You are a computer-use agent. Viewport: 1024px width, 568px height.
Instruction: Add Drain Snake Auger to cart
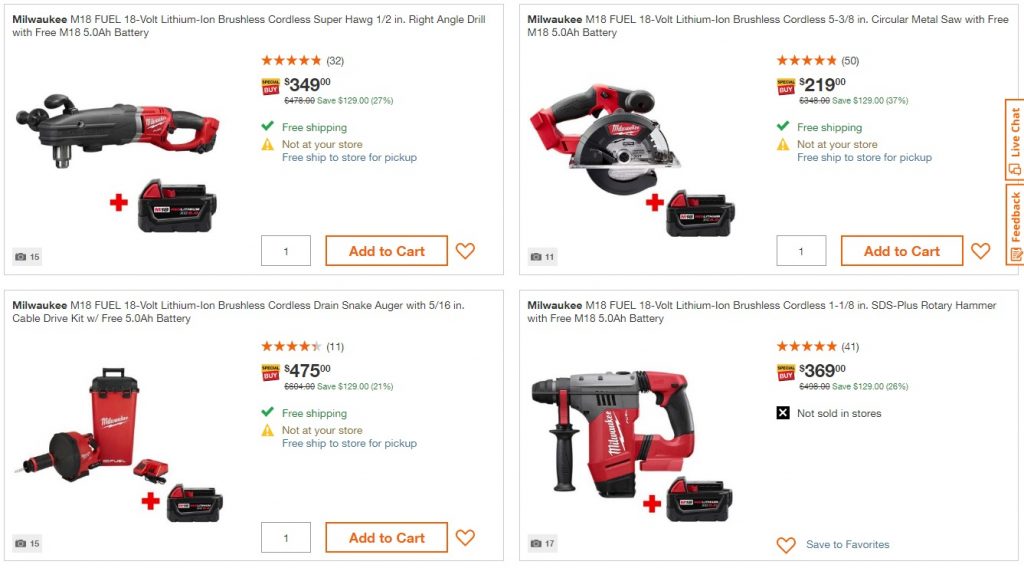pos(387,537)
